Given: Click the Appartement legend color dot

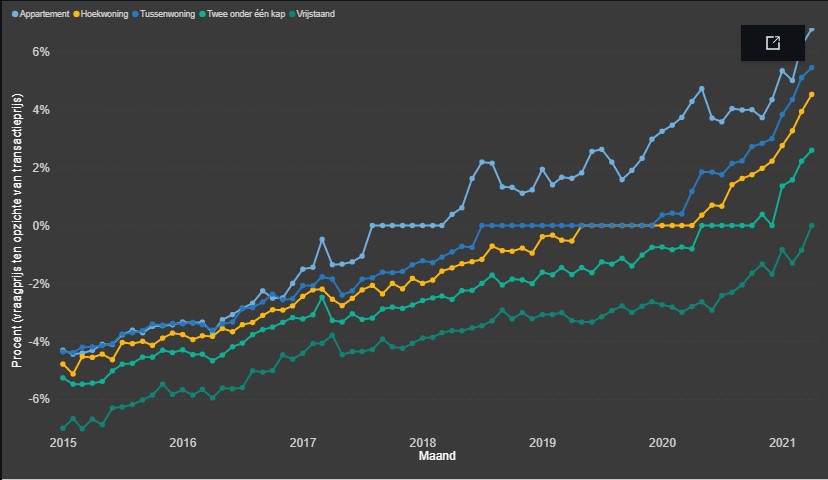Looking at the screenshot, I should click(14, 13).
